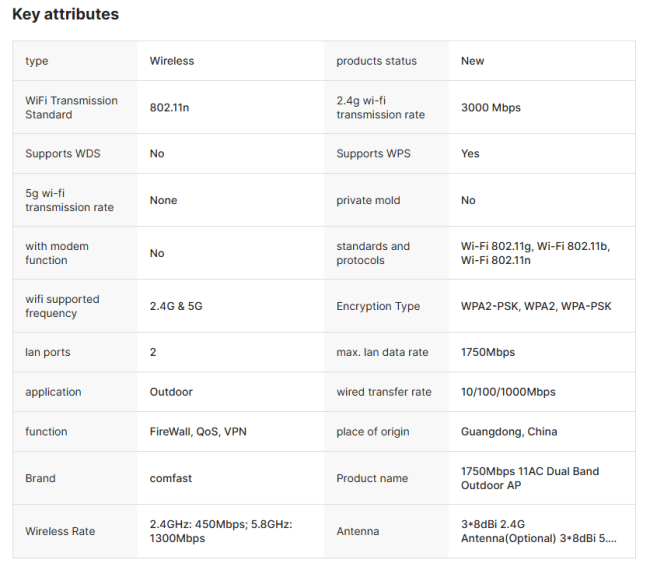
Task: Select the 'Supports WPS' label cell
Action: [373, 154]
